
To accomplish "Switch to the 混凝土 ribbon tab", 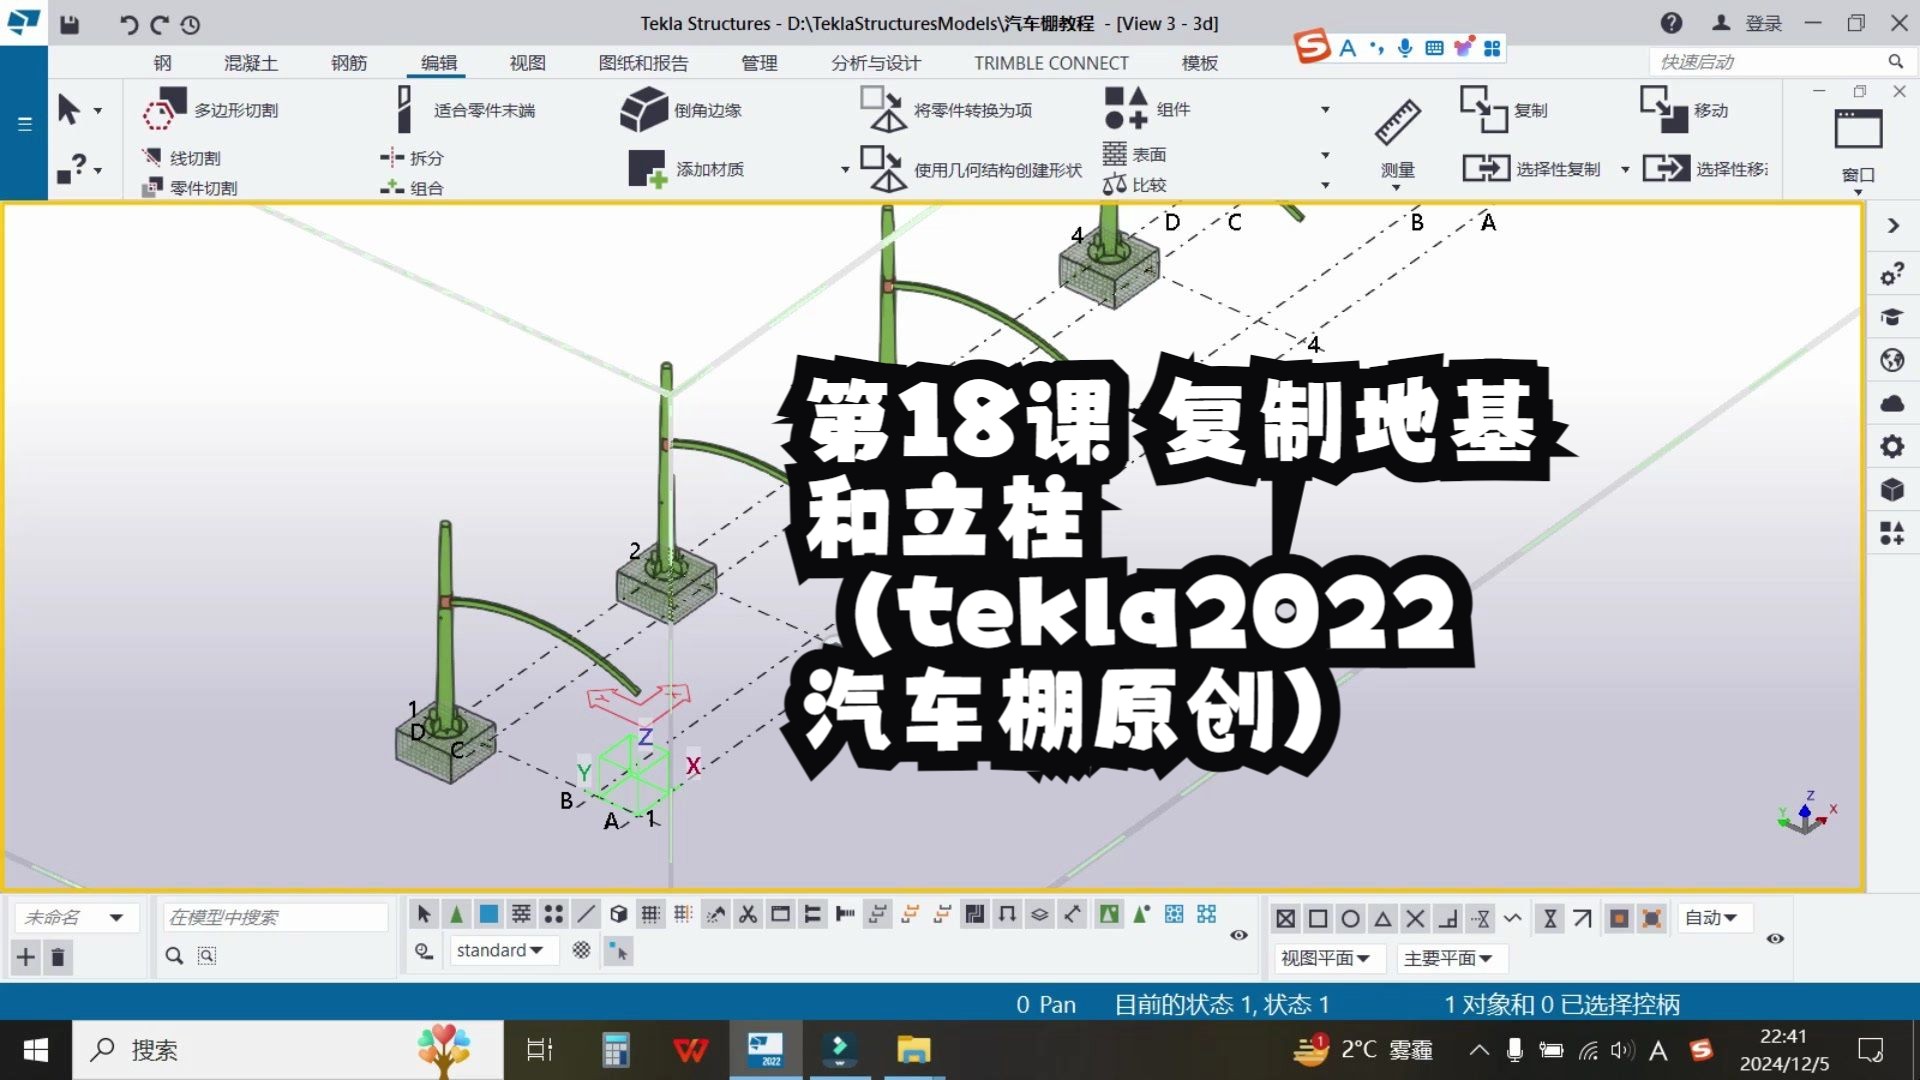I will point(250,63).
